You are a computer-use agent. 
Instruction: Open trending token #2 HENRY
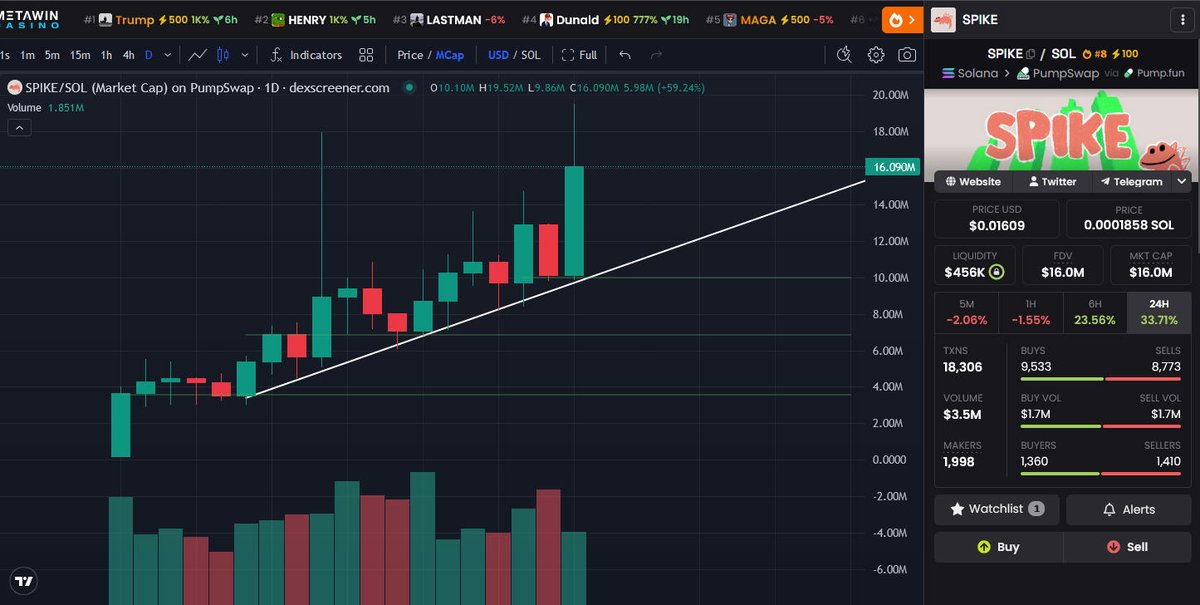(x=315, y=20)
